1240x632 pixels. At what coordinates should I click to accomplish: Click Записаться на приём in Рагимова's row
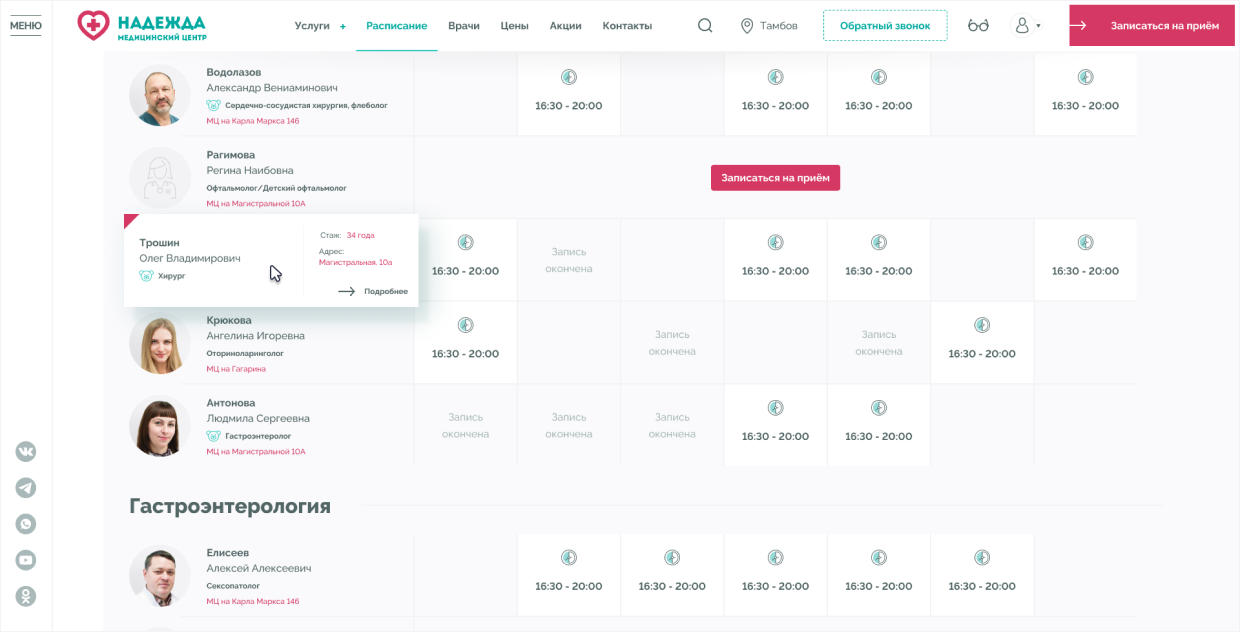pyautogui.click(x=775, y=178)
